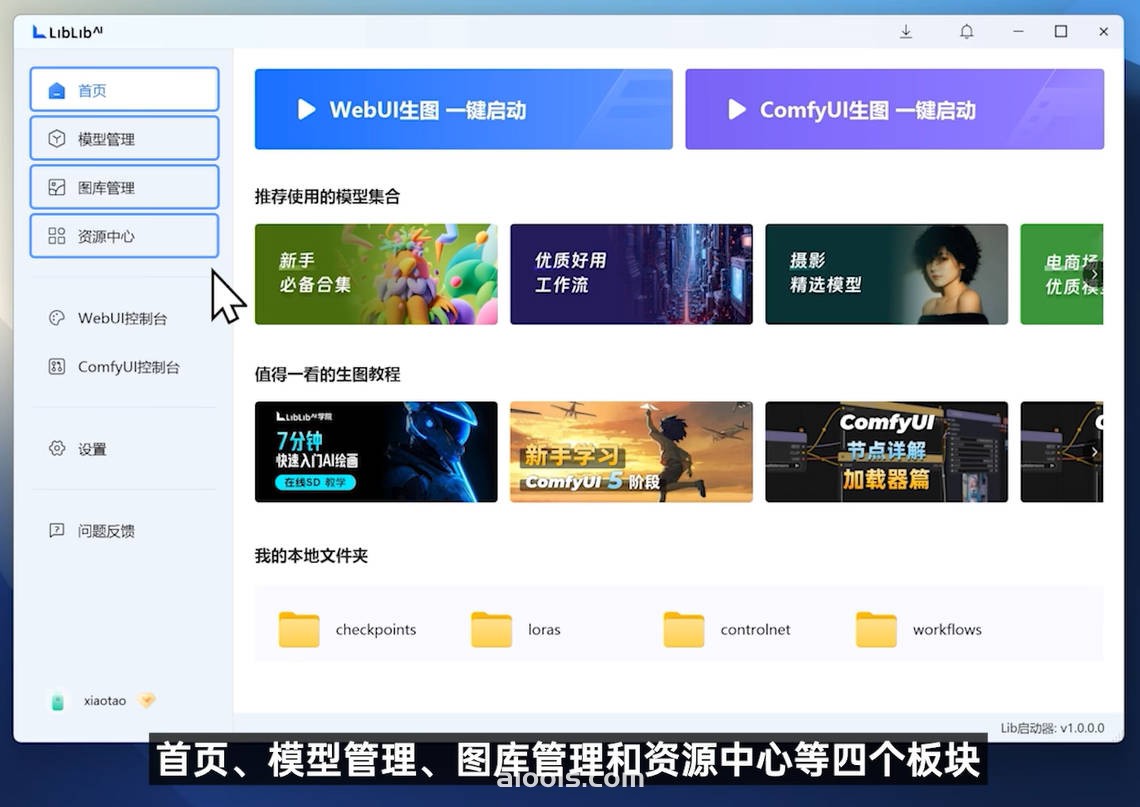Viewport: 1140px width, 807px height.
Task: Close the LibLib window
Action: pyautogui.click(x=1104, y=32)
